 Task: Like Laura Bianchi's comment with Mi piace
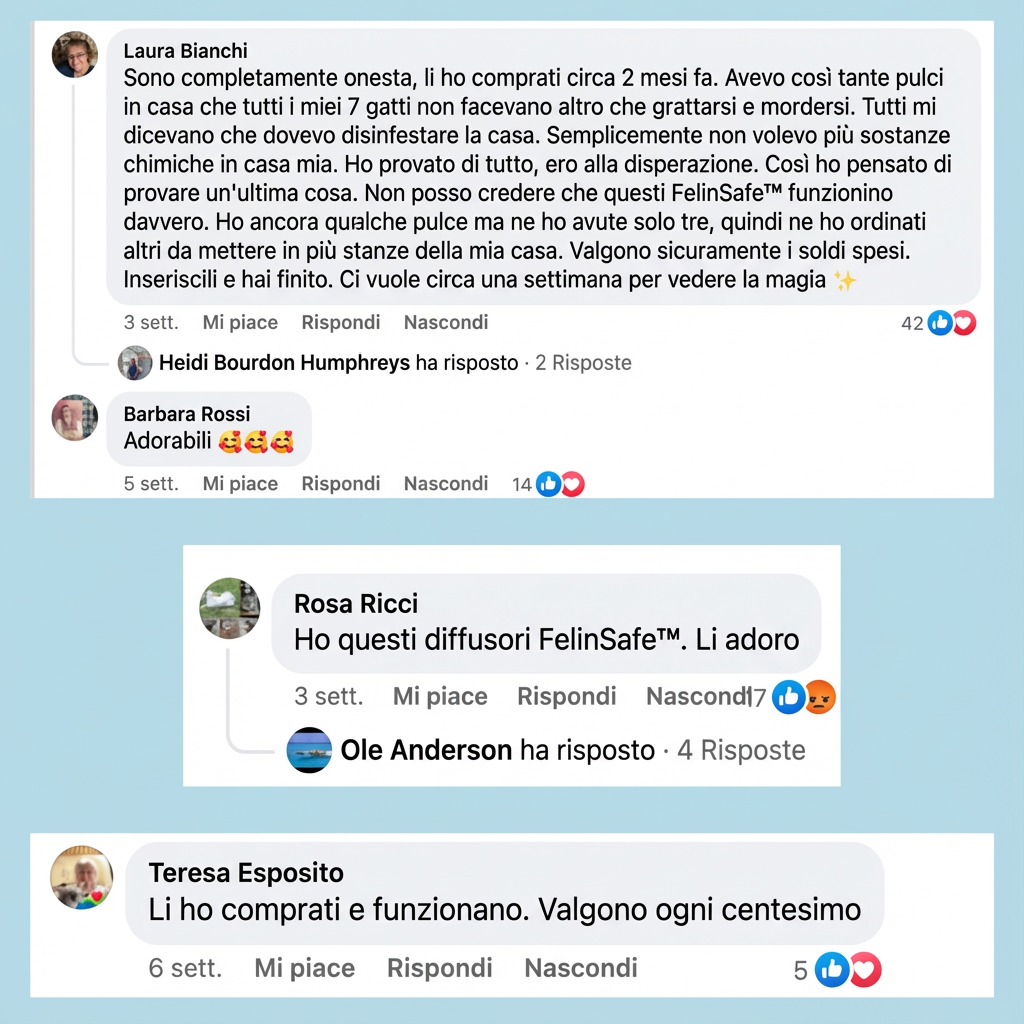point(240,322)
